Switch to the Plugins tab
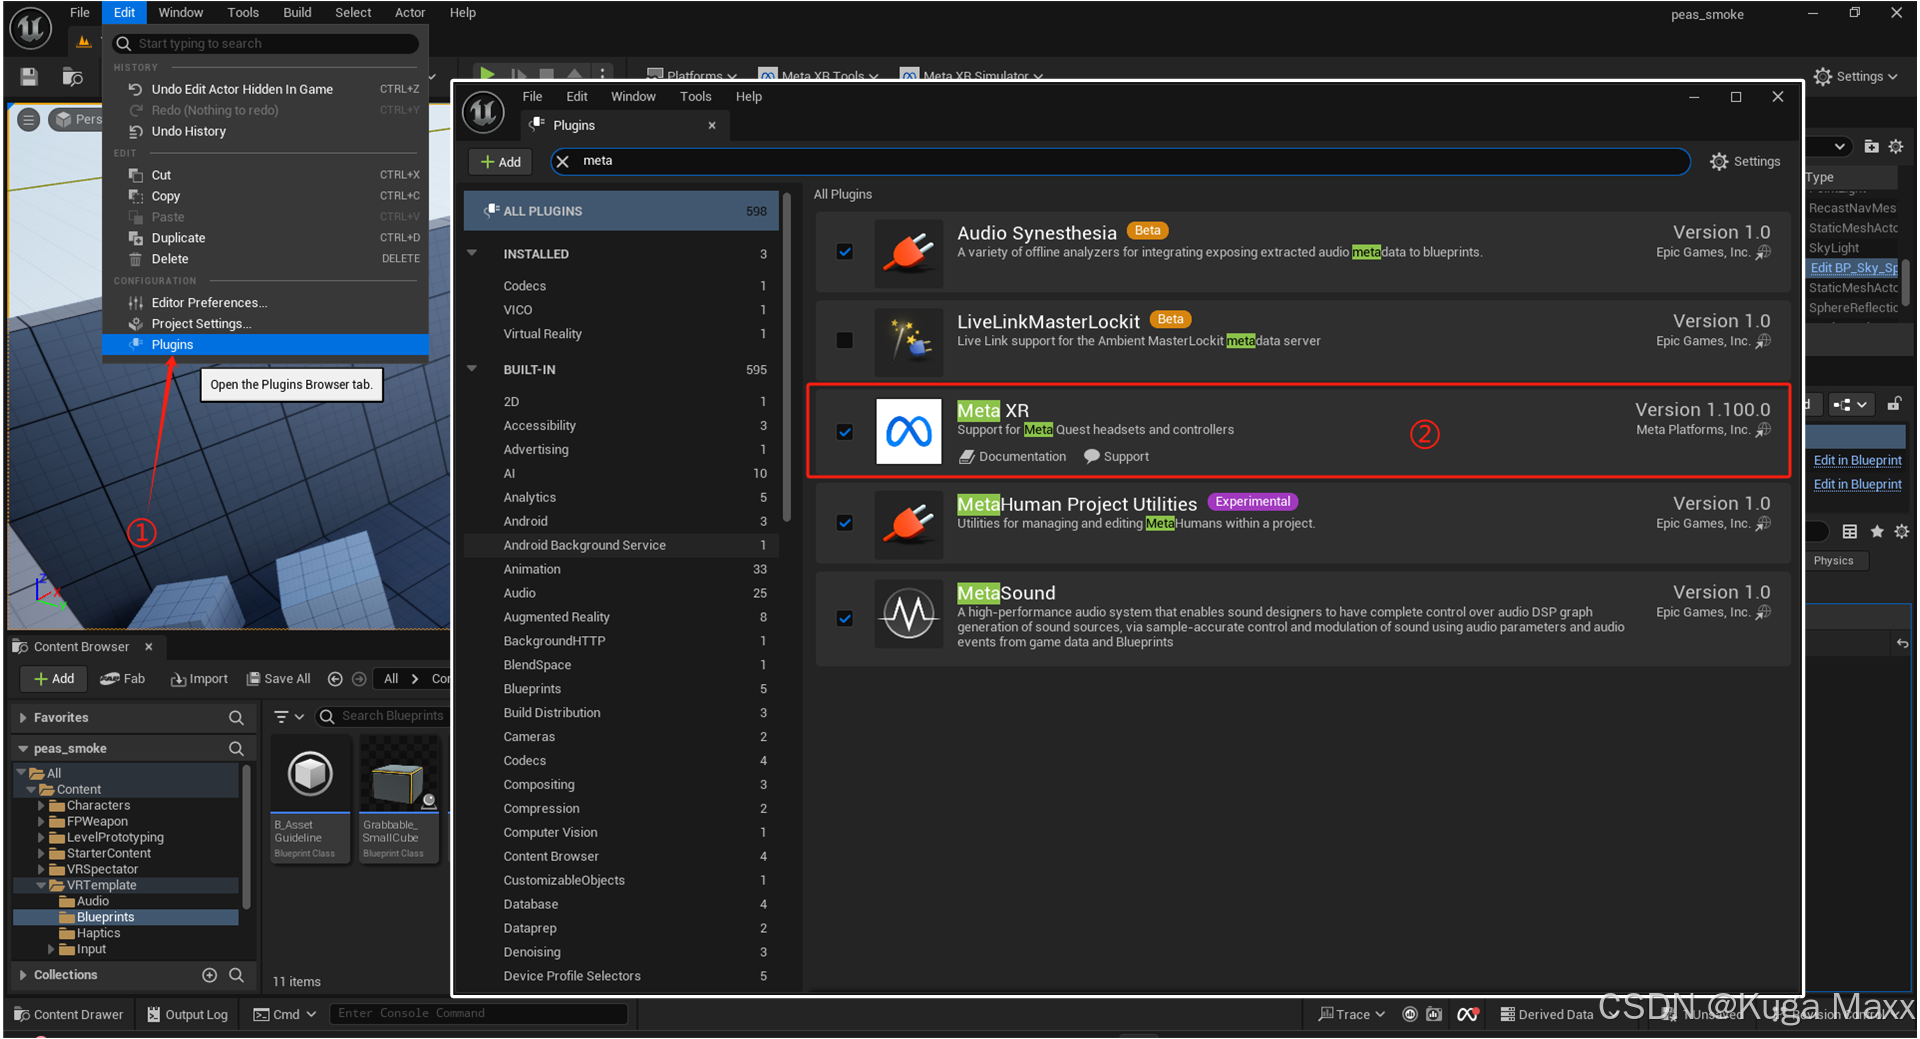Viewport: 1920px width, 1039px height. (x=623, y=125)
